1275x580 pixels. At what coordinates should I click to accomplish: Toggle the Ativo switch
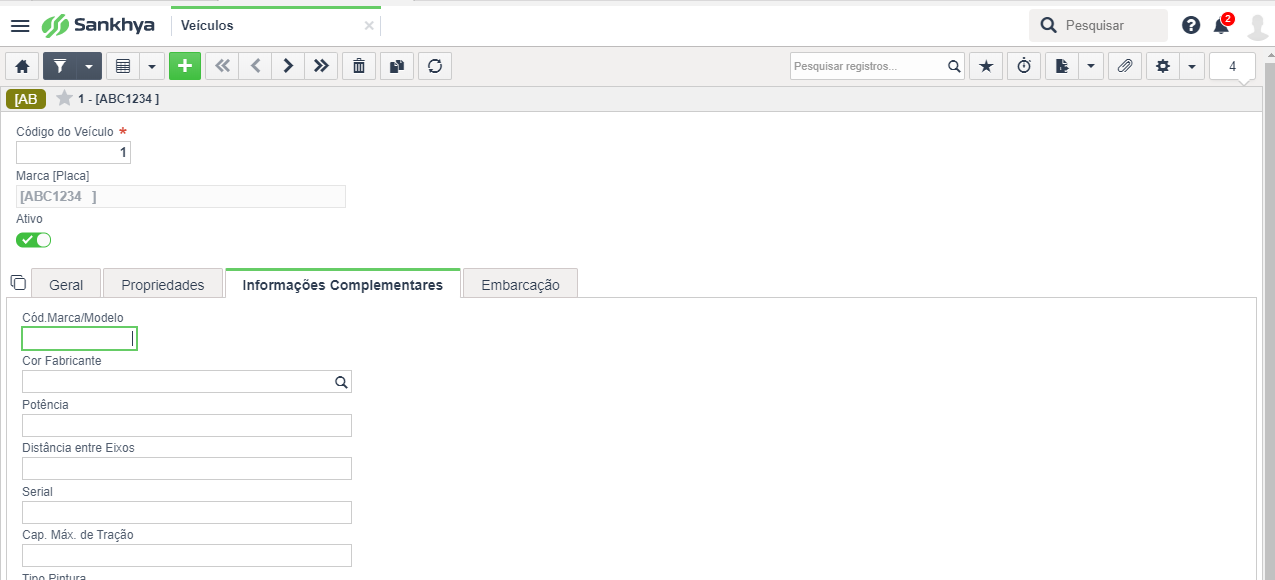pyautogui.click(x=33, y=240)
